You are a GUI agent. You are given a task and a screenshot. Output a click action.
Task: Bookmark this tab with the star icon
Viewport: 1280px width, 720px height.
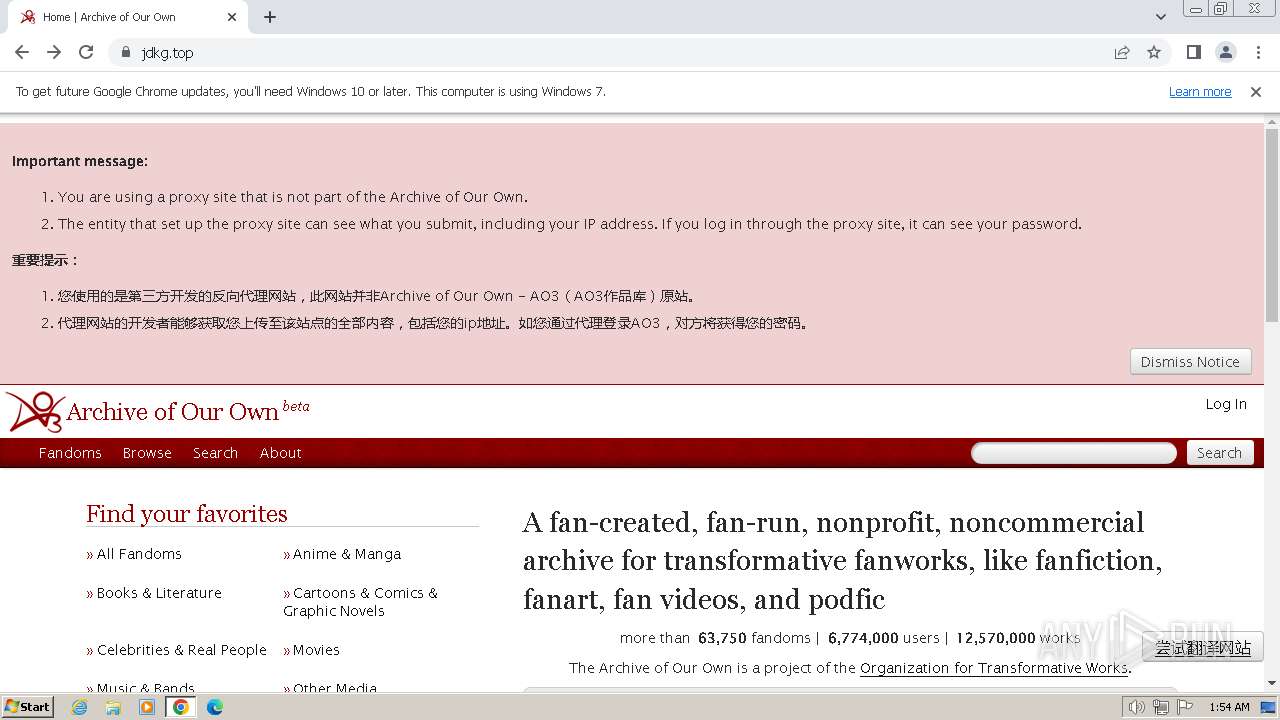1154,52
